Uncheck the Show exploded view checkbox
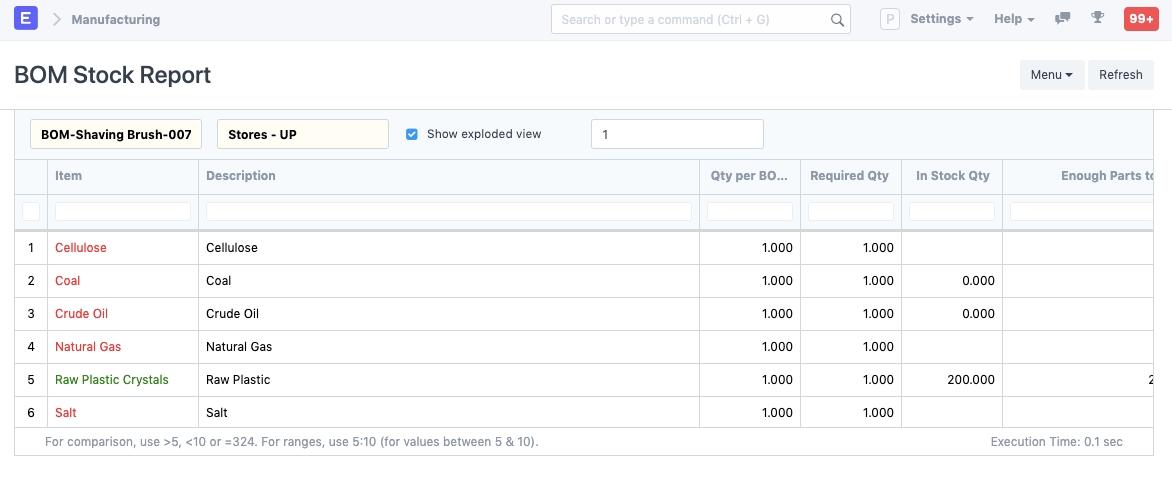This screenshot has height=479, width=1172. click(412, 134)
